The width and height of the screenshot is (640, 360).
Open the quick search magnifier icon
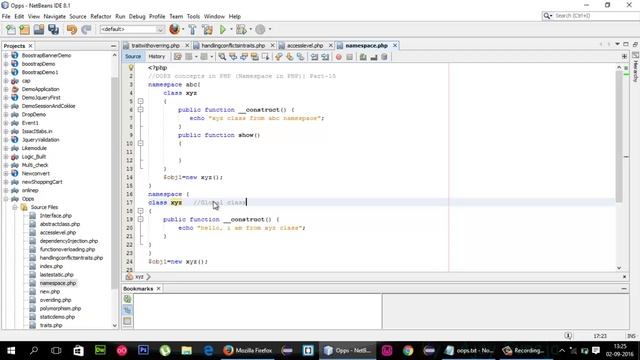point(547,16)
